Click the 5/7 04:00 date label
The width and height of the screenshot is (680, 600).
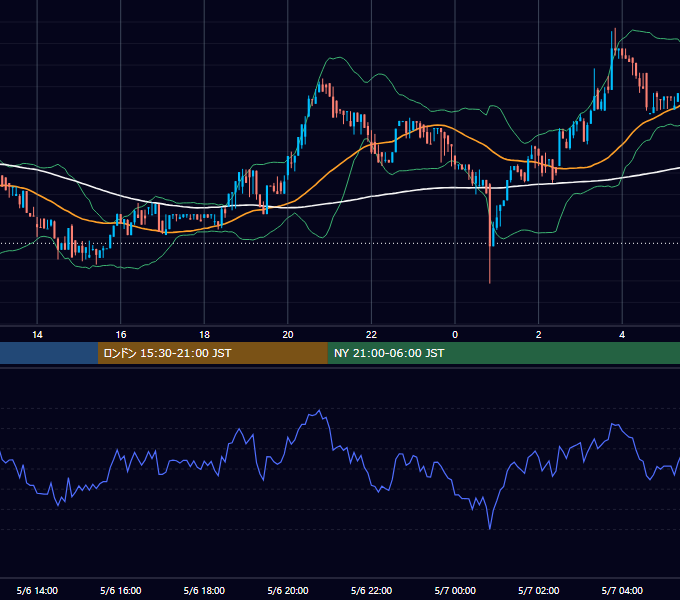click(x=622, y=590)
